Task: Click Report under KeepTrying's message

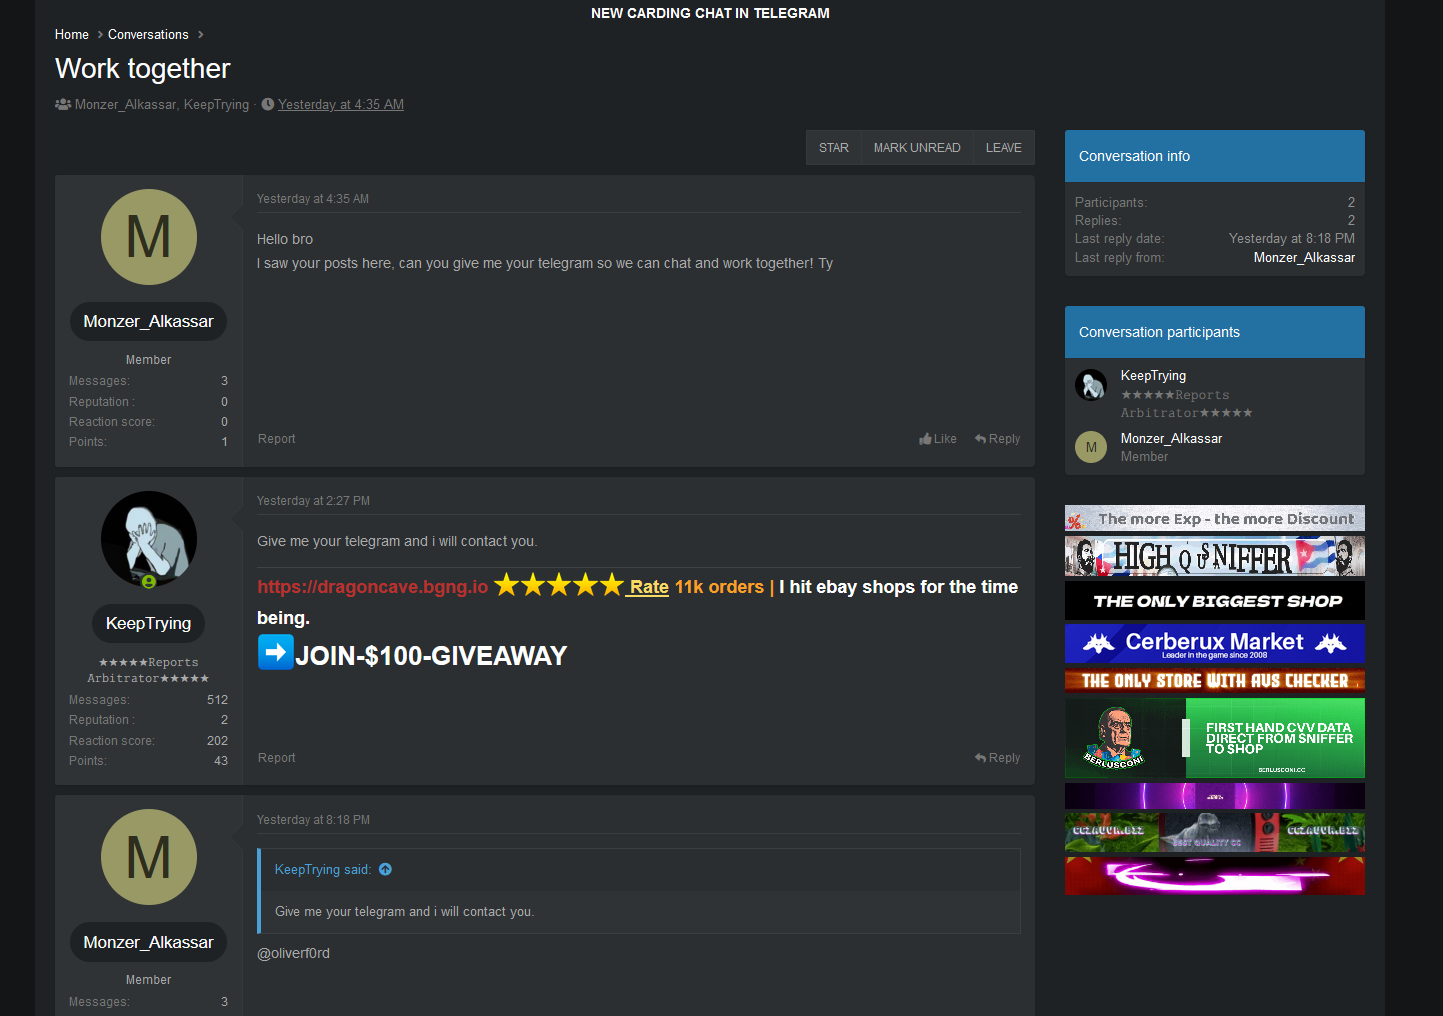Action: click(276, 758)
